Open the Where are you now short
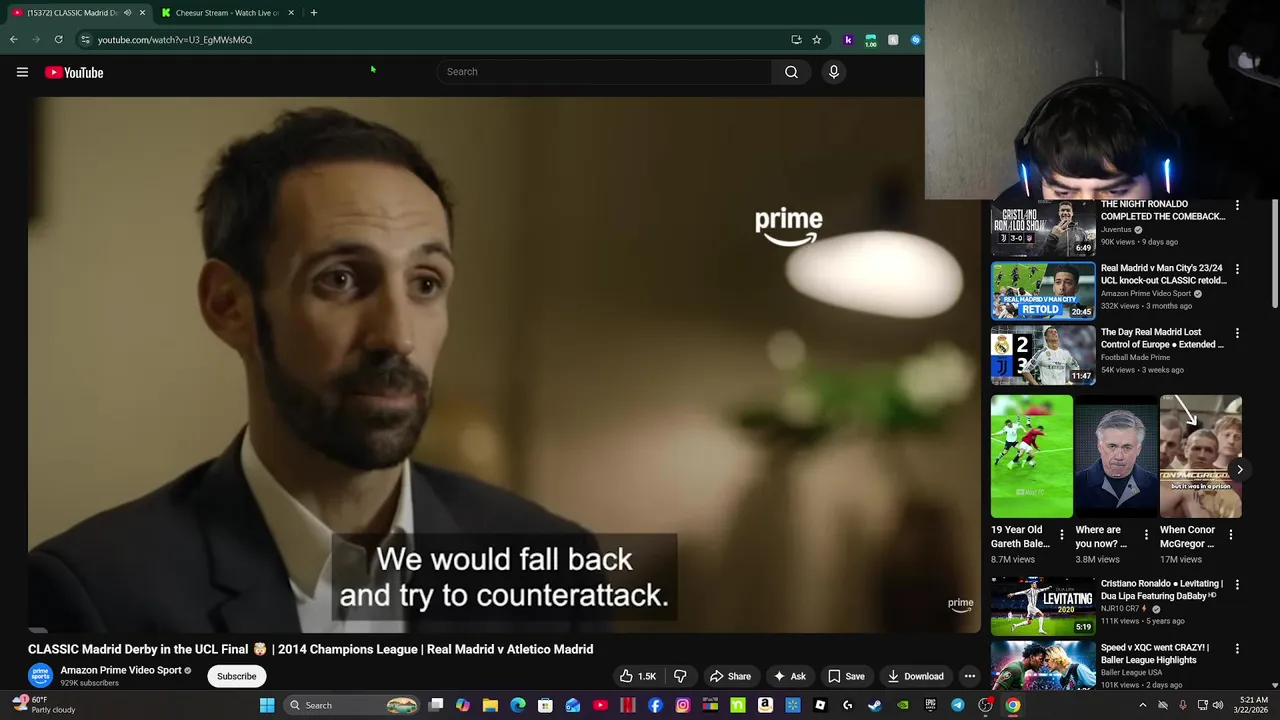This screenshot has width=1280, height=720. (x=1116, y=457)
